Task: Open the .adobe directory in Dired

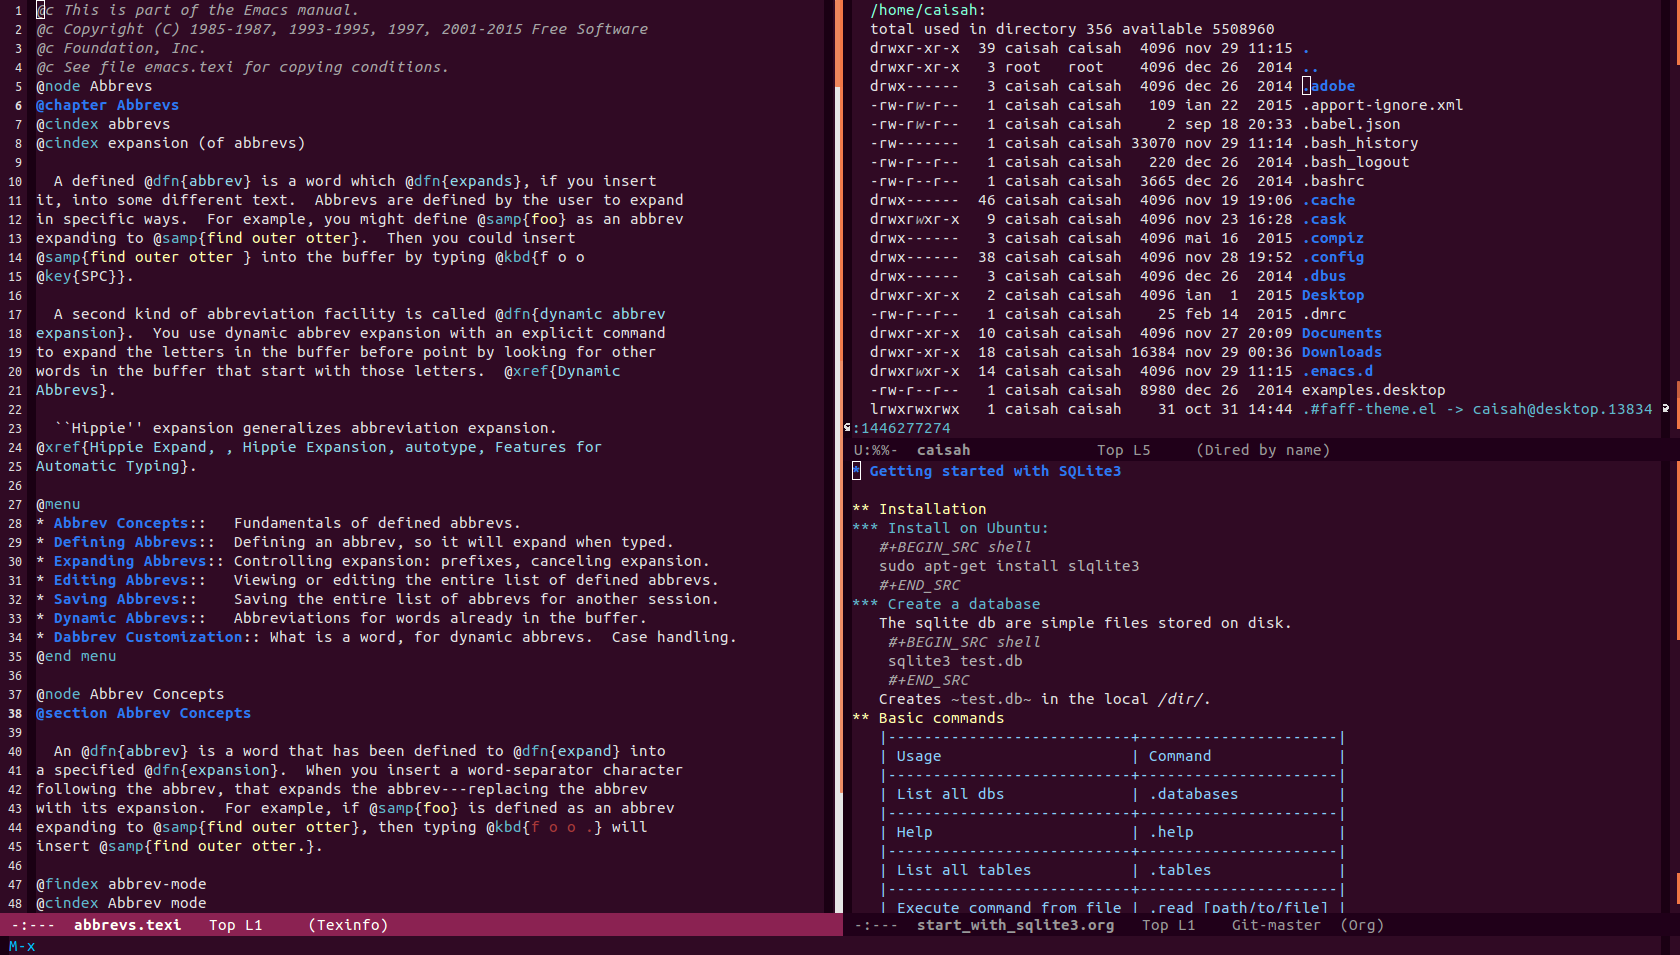Action: coord(1329,86)
